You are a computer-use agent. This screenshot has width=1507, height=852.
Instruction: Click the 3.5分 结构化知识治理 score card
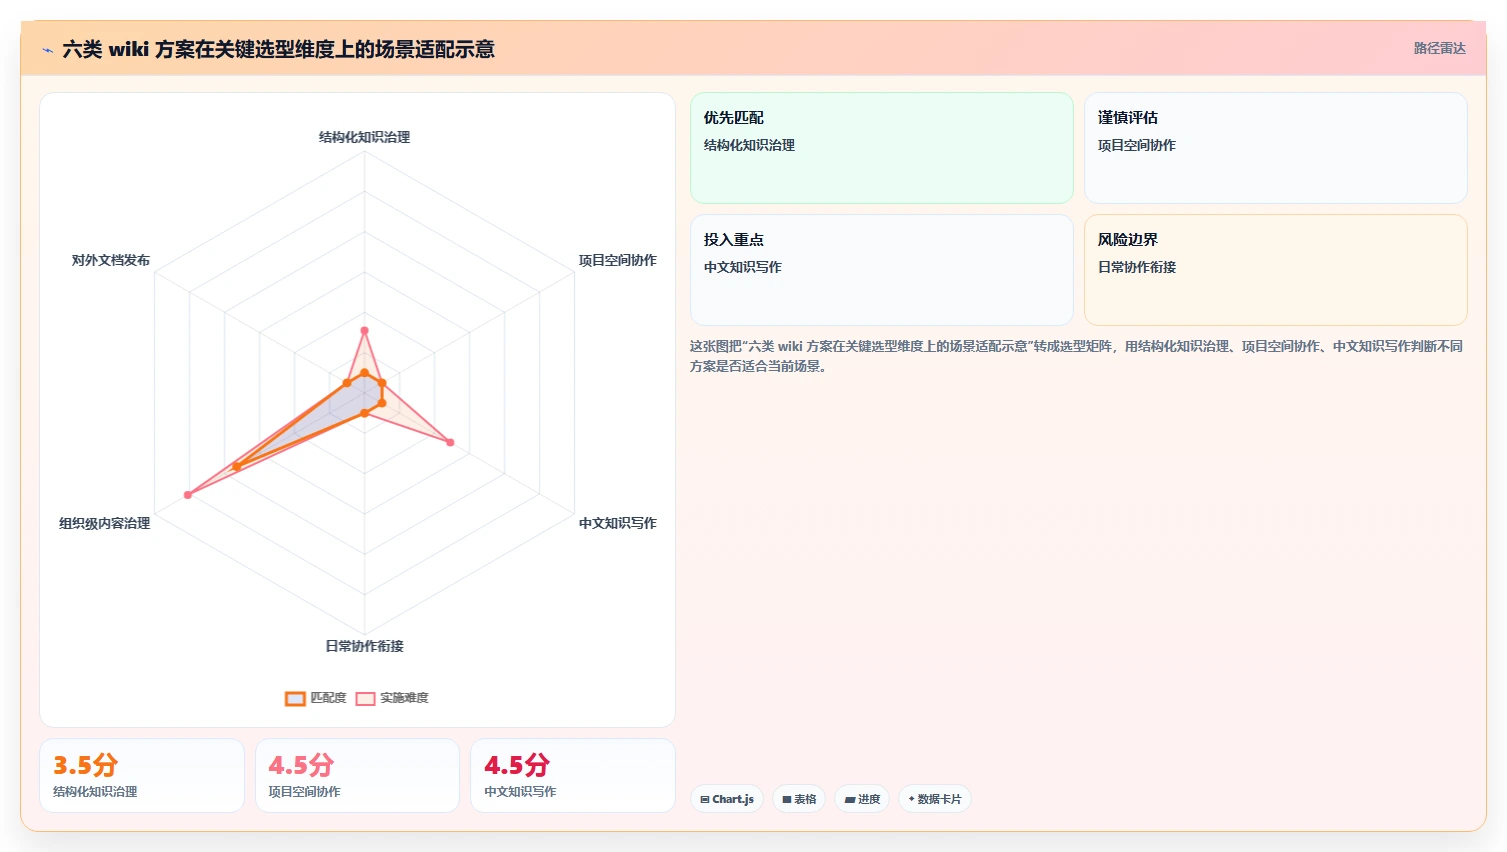142,776
